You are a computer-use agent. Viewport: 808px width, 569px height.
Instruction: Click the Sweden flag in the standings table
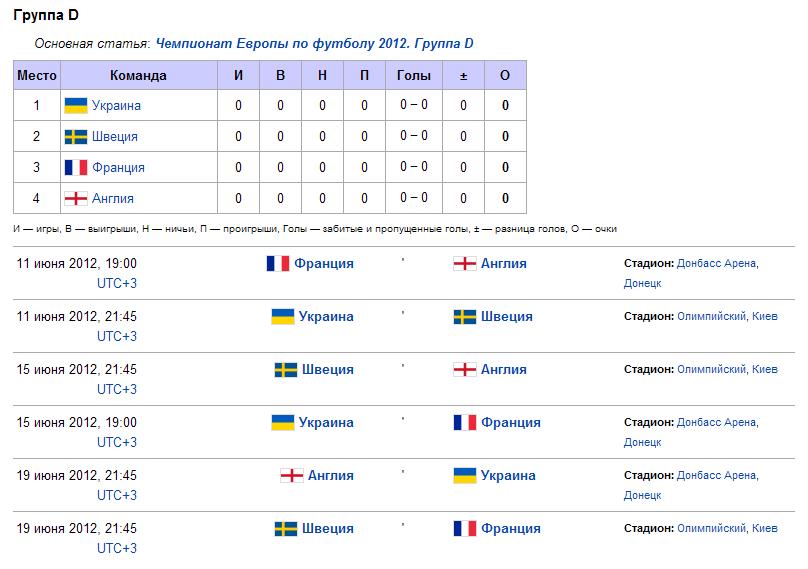75,136
